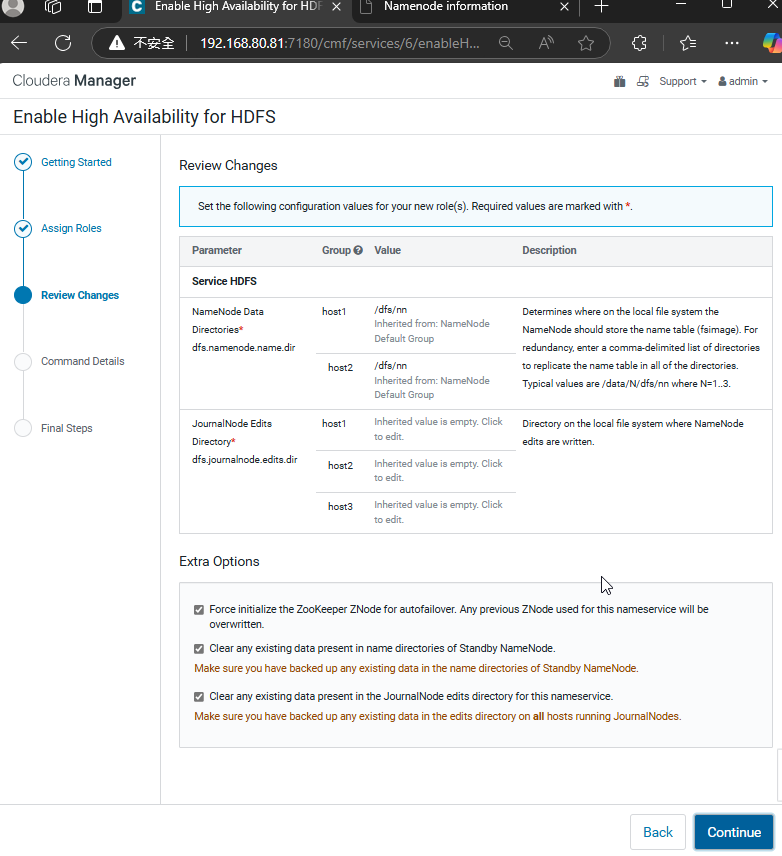The image size is (782, 856).
Task: Reload the page with the refresh icon
Action: [x=63, y=43]
